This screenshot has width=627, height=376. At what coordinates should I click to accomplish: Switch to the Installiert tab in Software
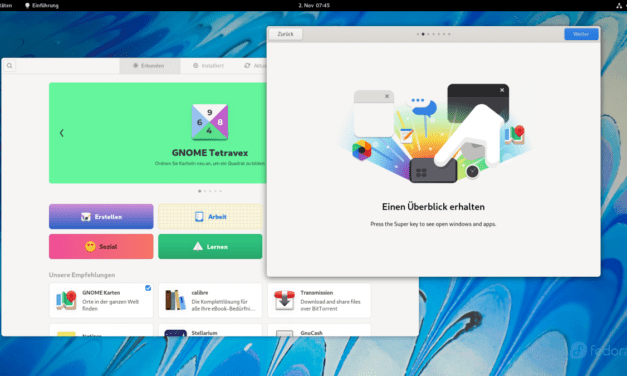coord(209,66)
